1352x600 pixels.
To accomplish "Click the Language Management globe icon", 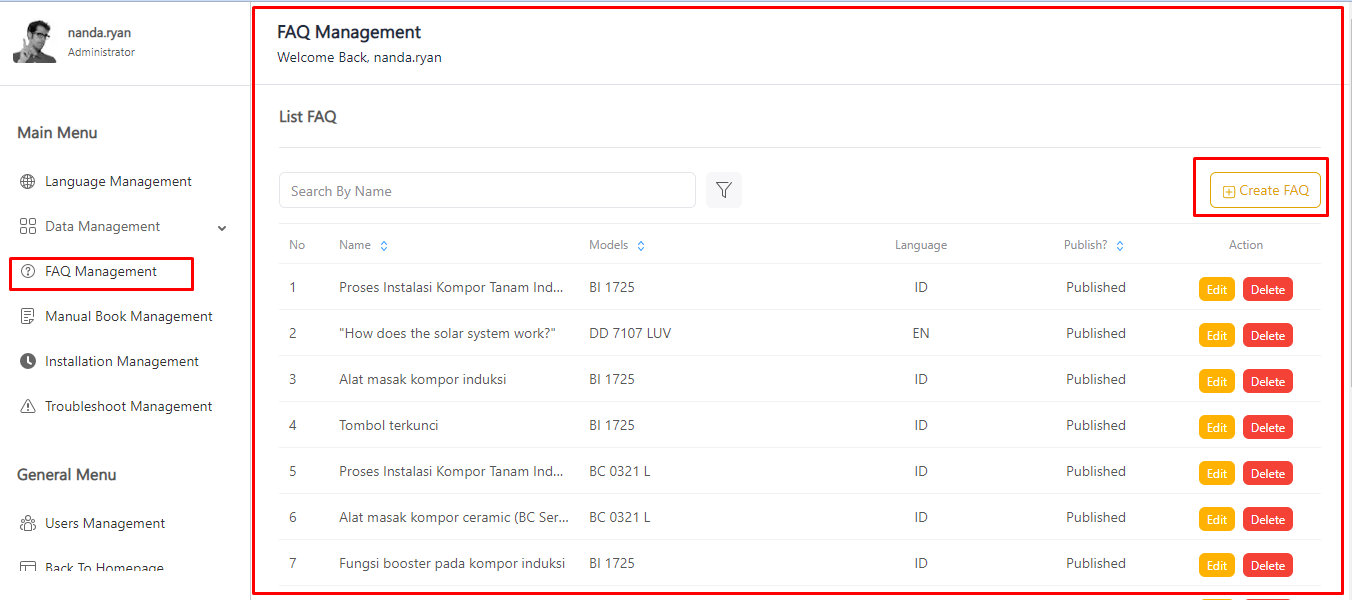I will (28, 182).
